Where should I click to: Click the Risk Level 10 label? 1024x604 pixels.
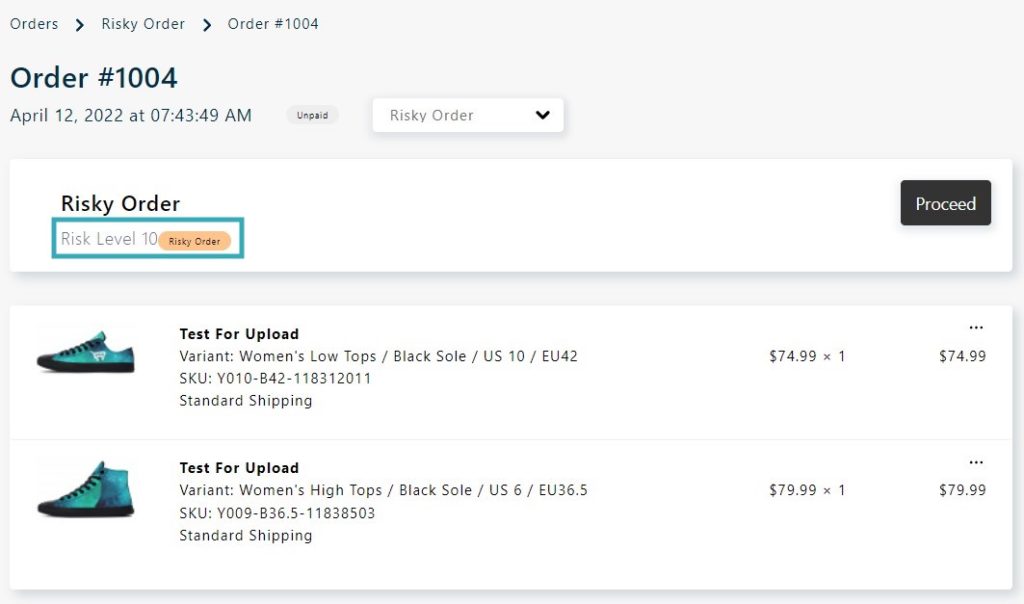click(109, 239)
